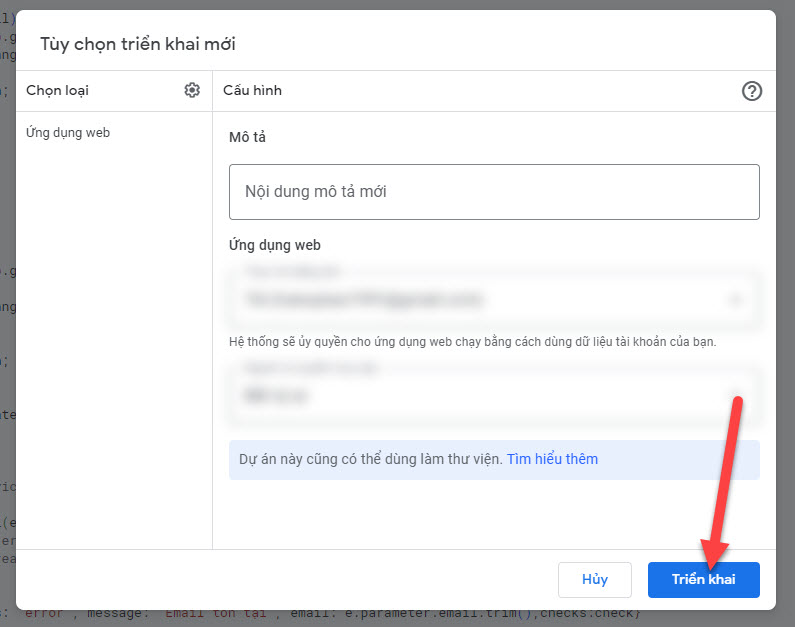Click the arrow on the email dropdown
The width and height of the screenshot is (795, 627).
click(x=736, y=299)
